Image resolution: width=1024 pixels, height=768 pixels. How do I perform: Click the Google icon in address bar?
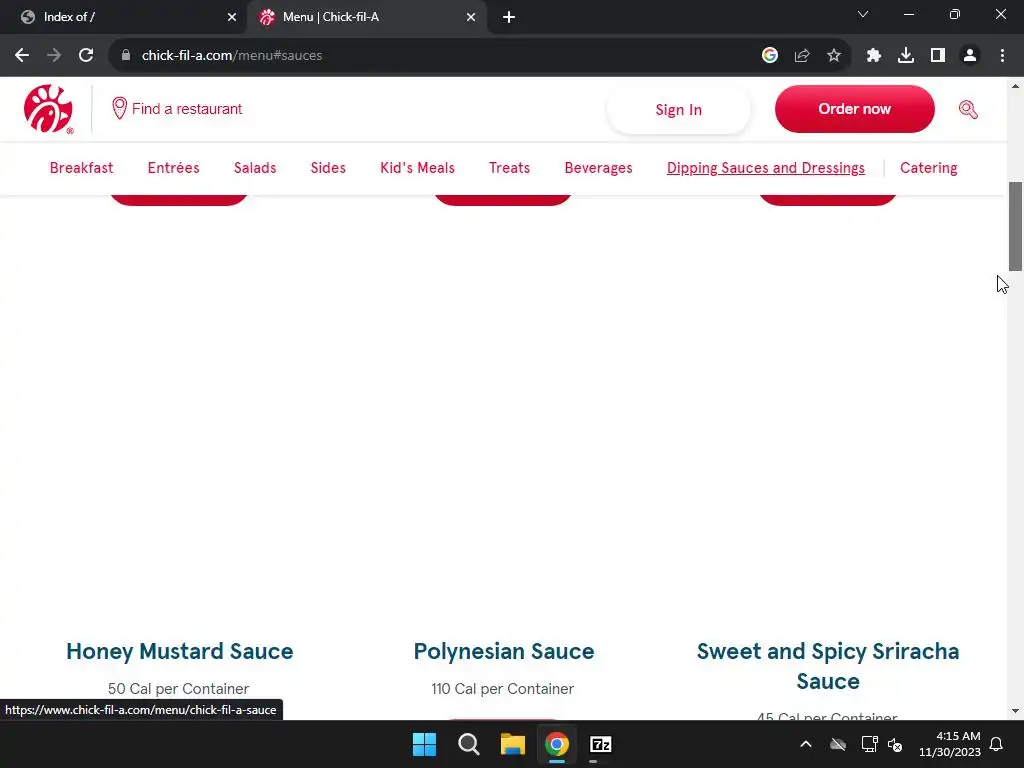769,56
